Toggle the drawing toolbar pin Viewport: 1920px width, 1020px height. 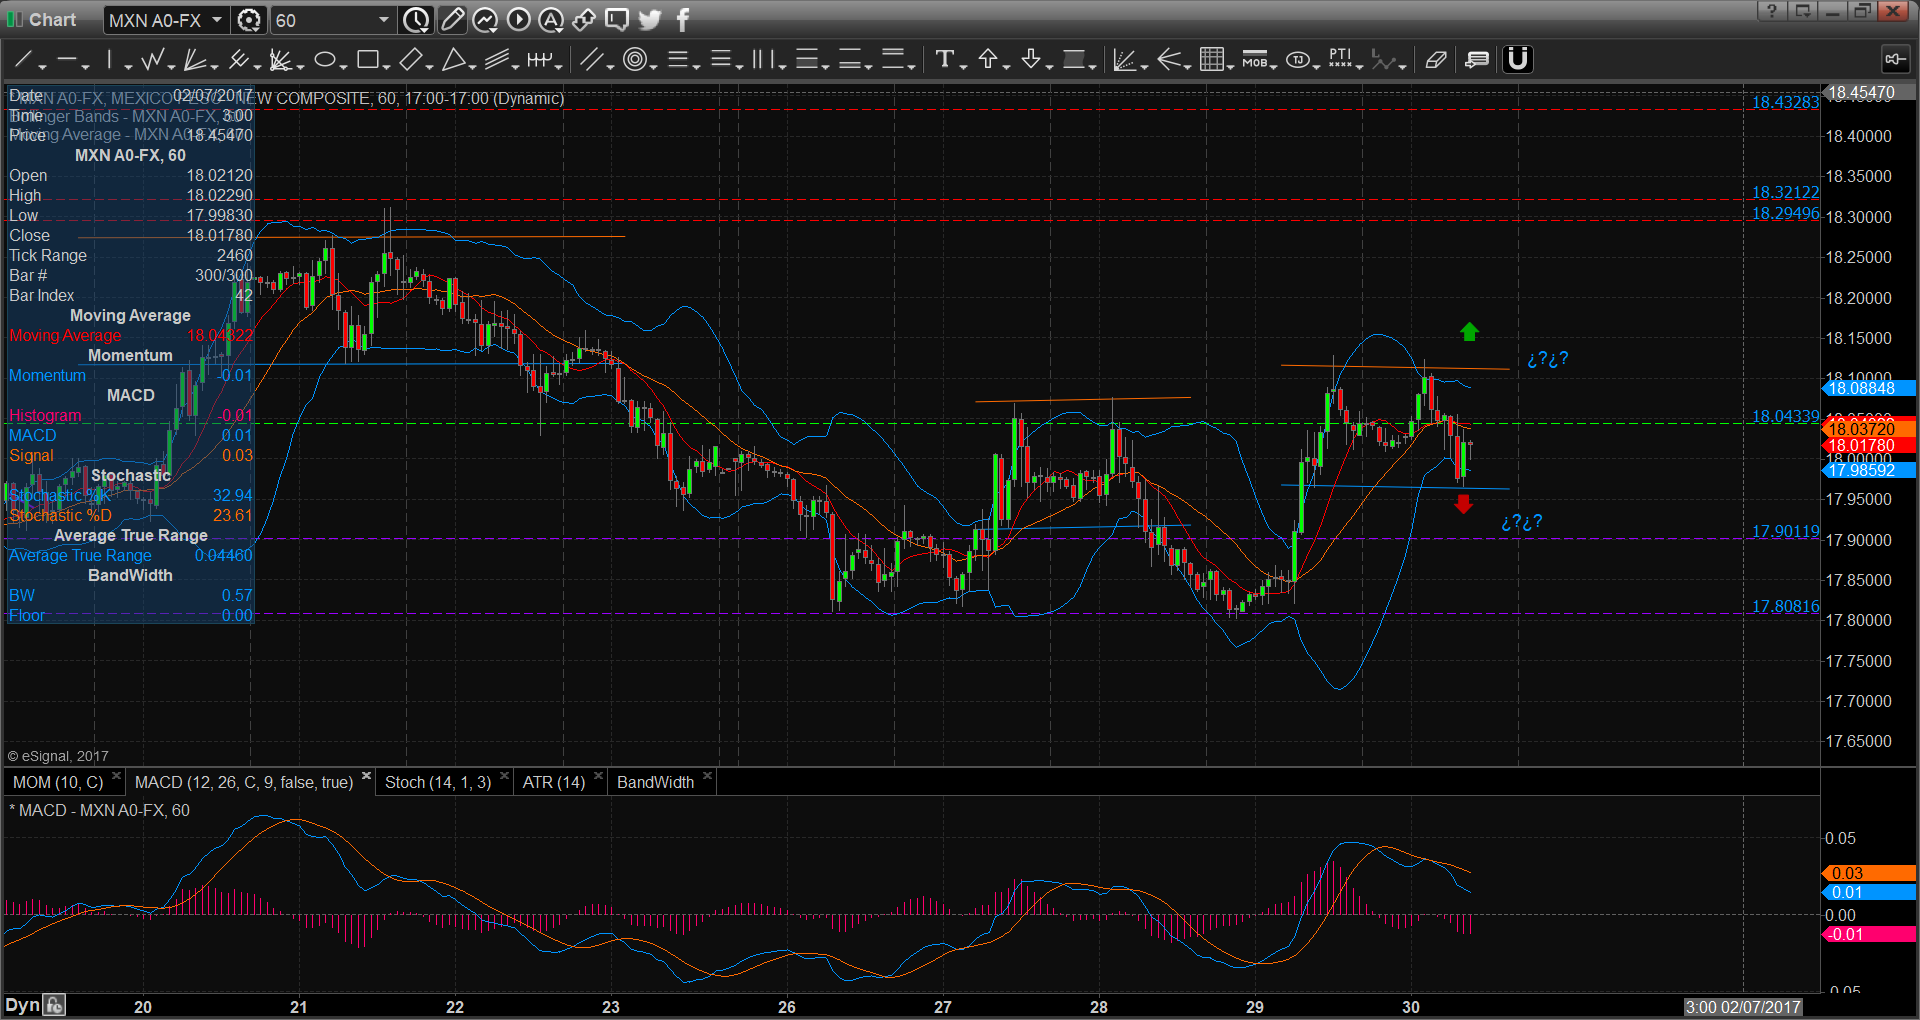tap(1894, 60)
